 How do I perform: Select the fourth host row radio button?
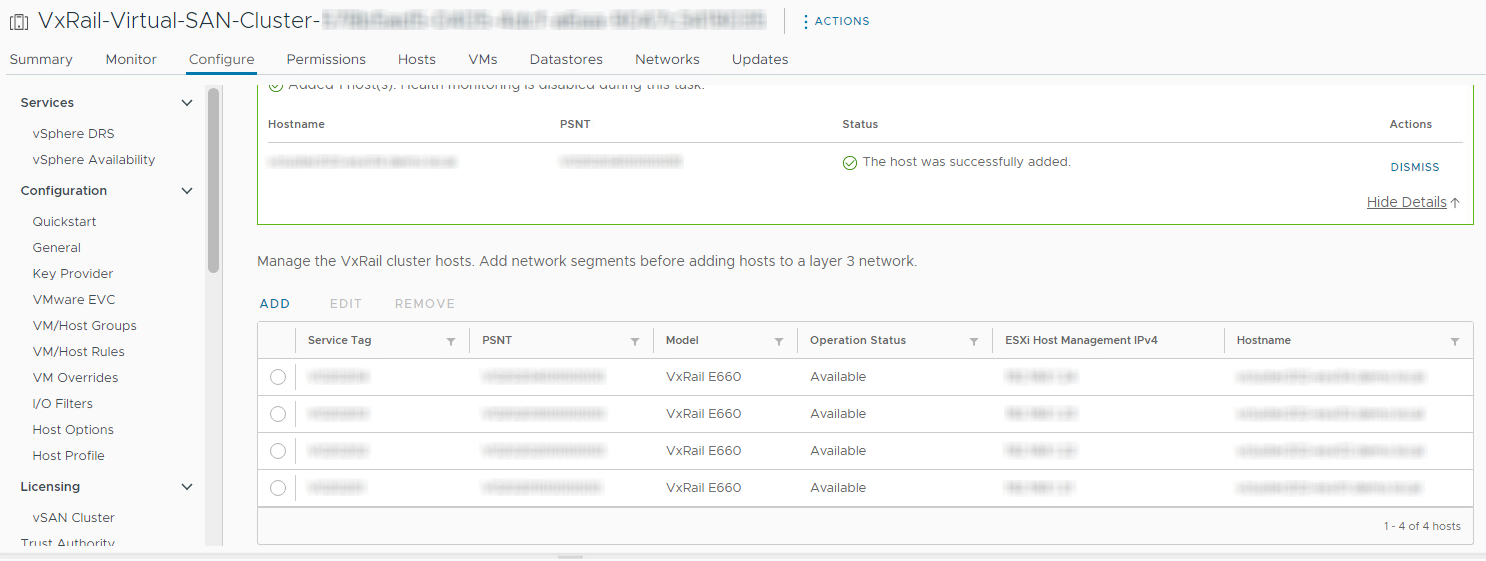(x=278, y=488)
